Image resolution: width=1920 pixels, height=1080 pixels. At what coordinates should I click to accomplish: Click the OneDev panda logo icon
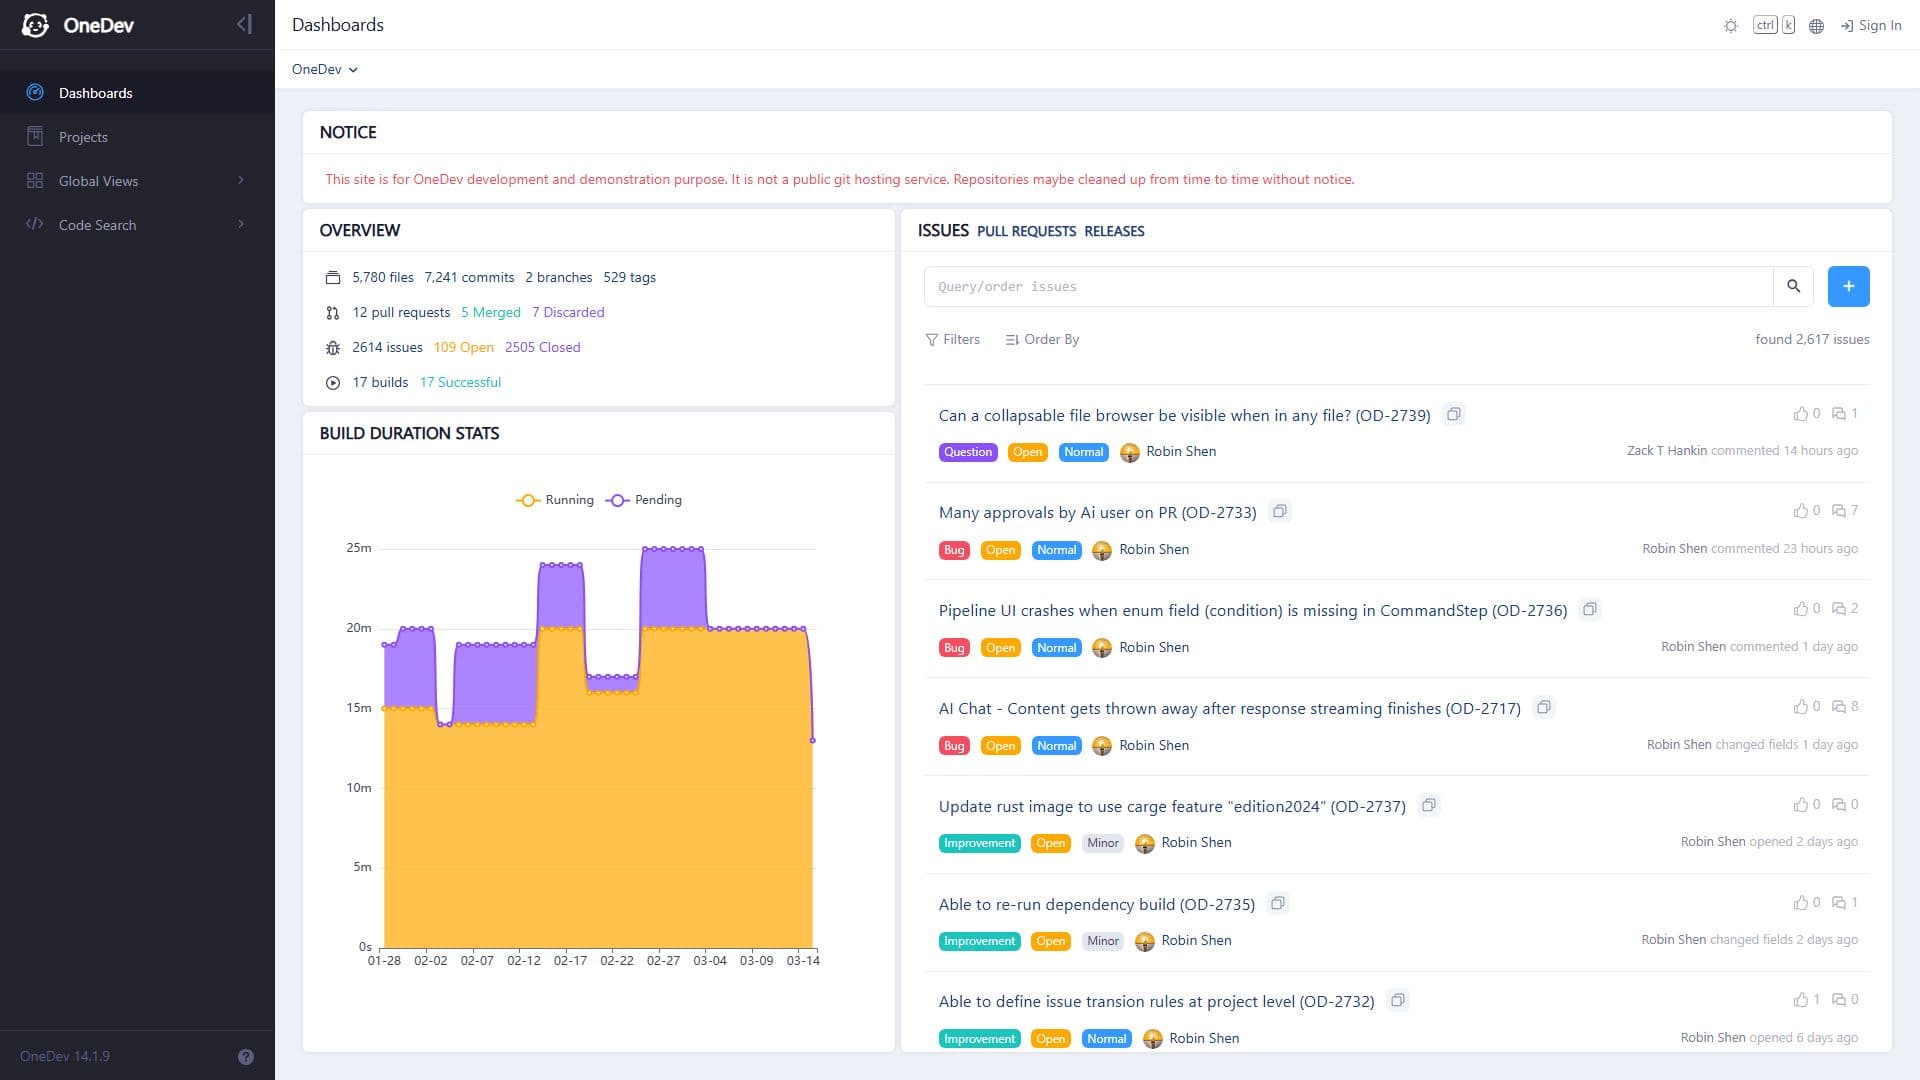point(35,25)
